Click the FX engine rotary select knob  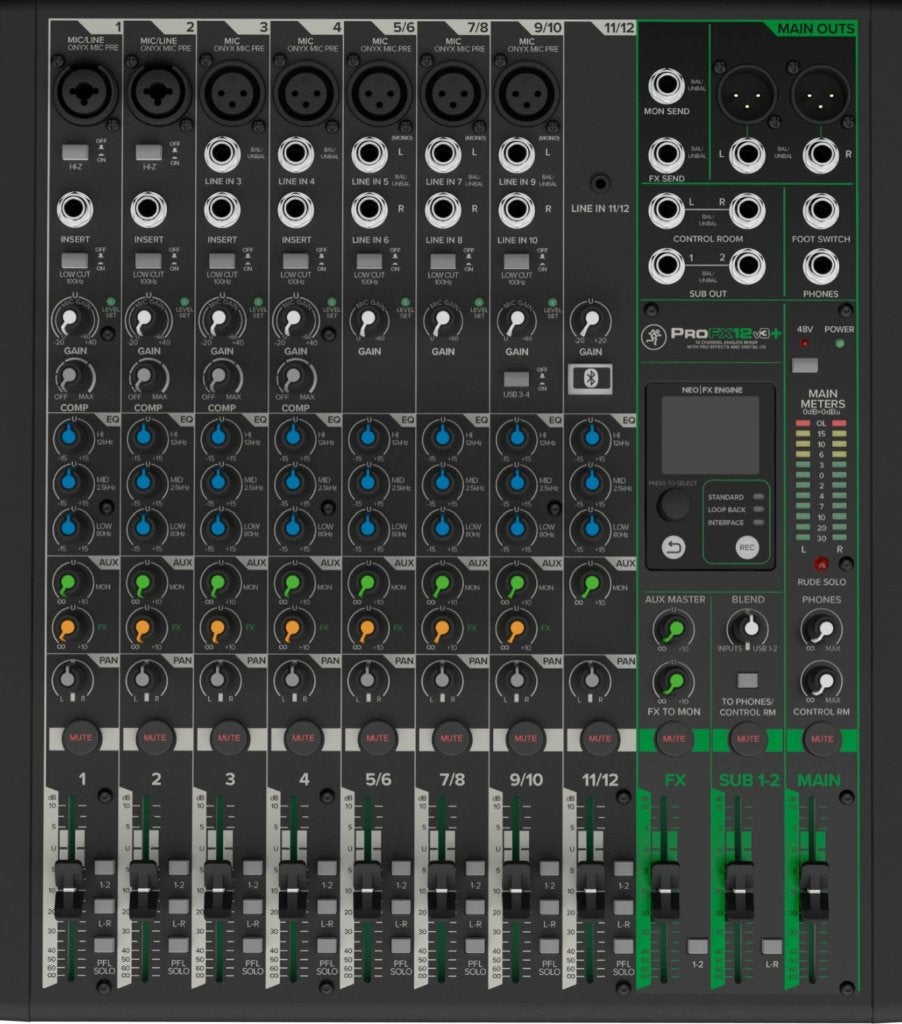click(x=673, y=505)
